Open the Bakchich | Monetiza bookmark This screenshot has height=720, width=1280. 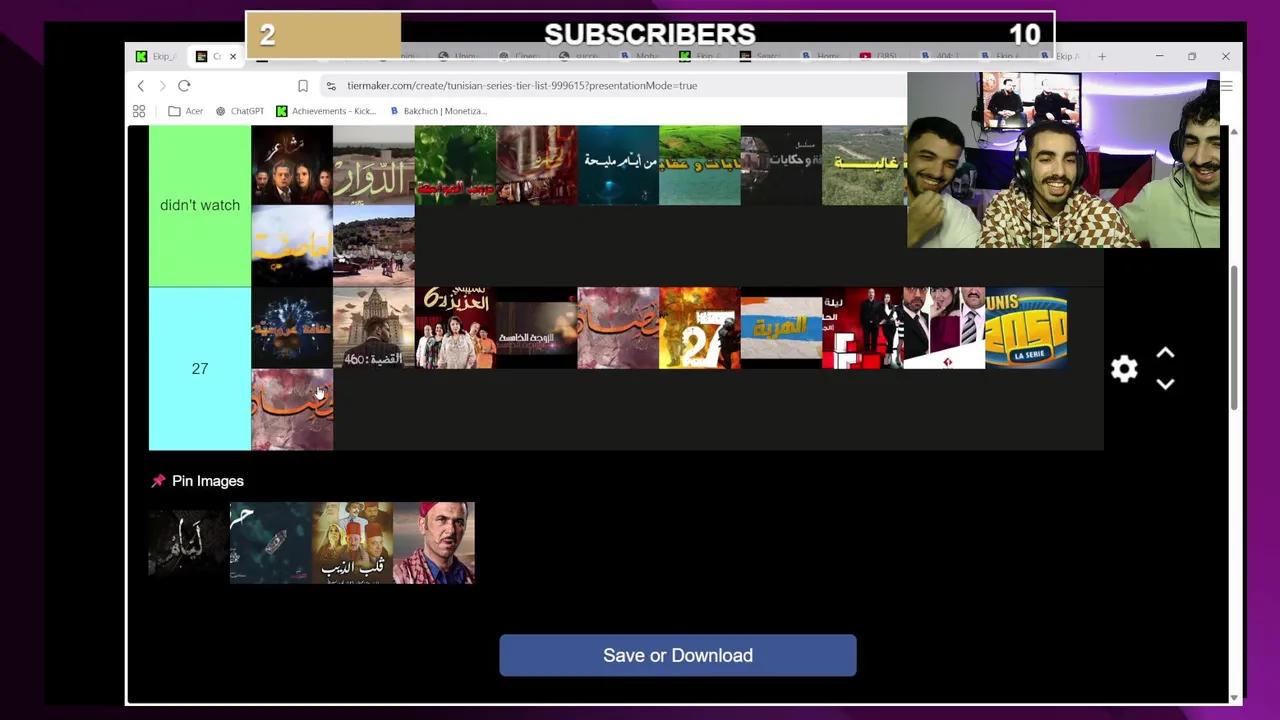tap(437, 111)
